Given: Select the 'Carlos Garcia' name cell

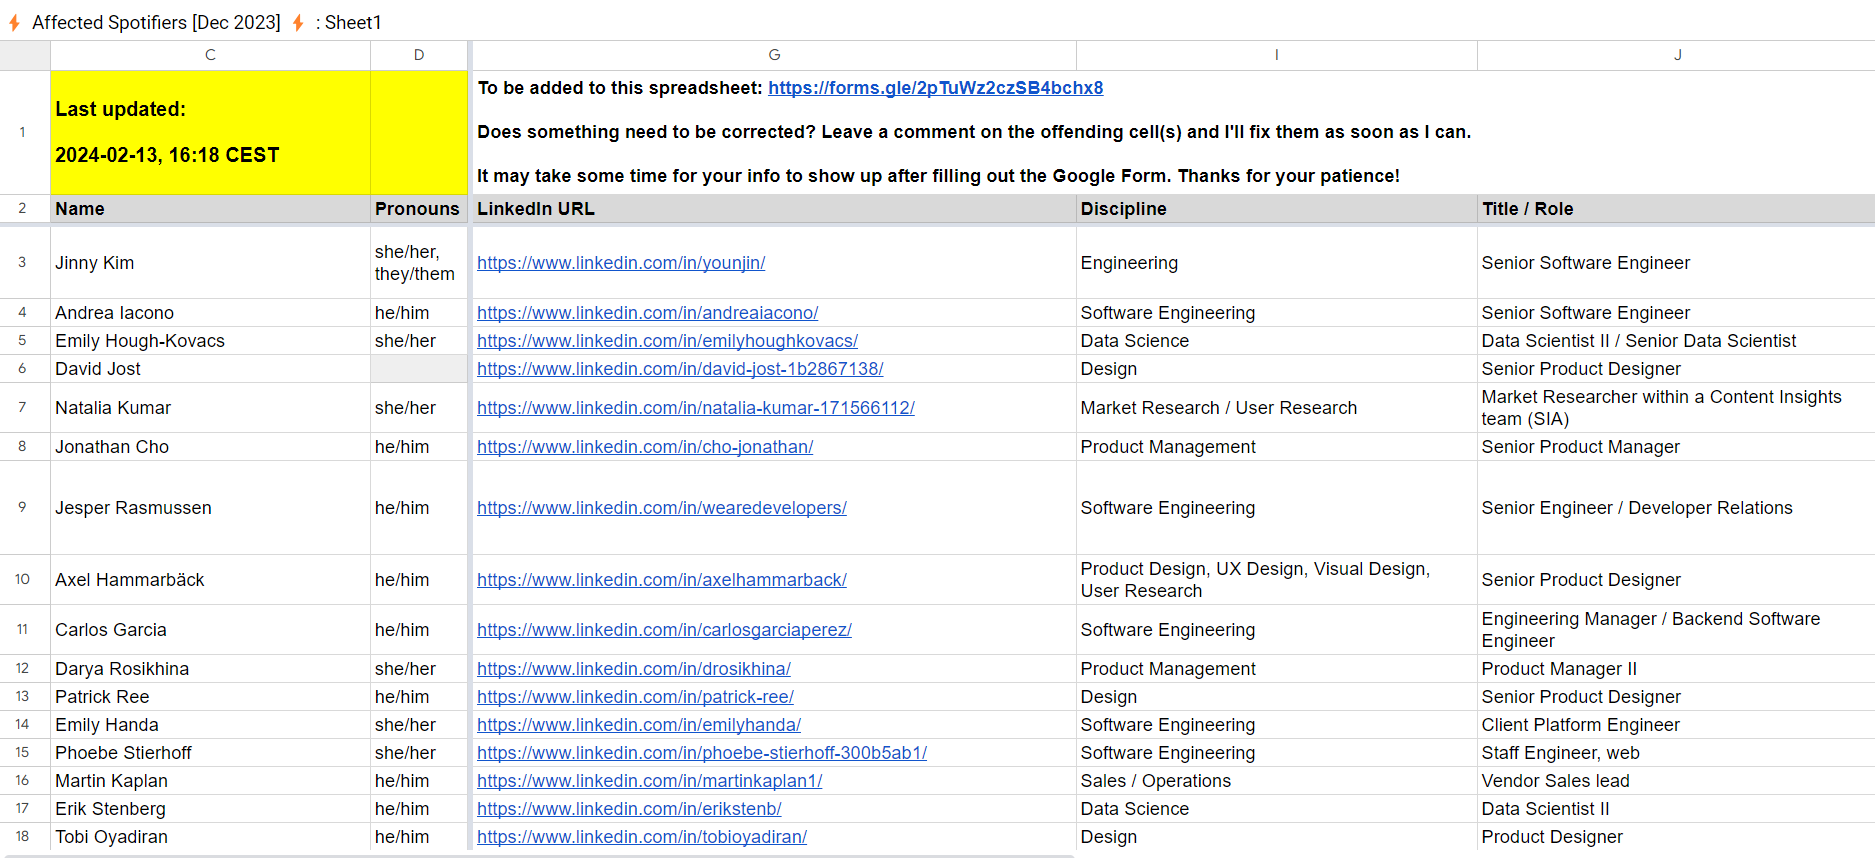Looking at the screenshot, I should pos(210,630).
